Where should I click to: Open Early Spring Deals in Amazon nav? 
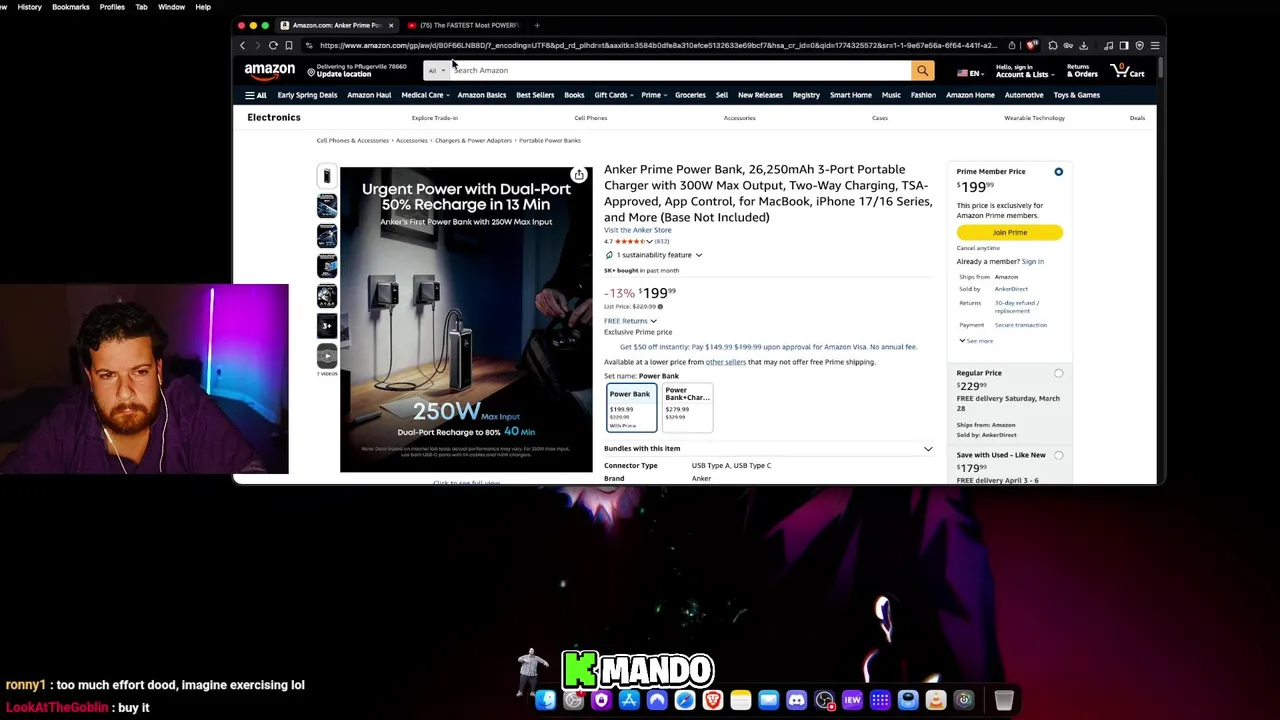[x=307, y=95]
